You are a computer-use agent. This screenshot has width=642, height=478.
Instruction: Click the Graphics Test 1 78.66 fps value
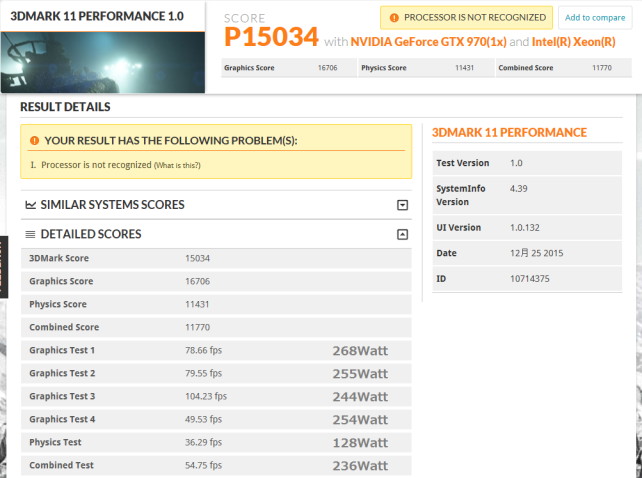(203, 350)
